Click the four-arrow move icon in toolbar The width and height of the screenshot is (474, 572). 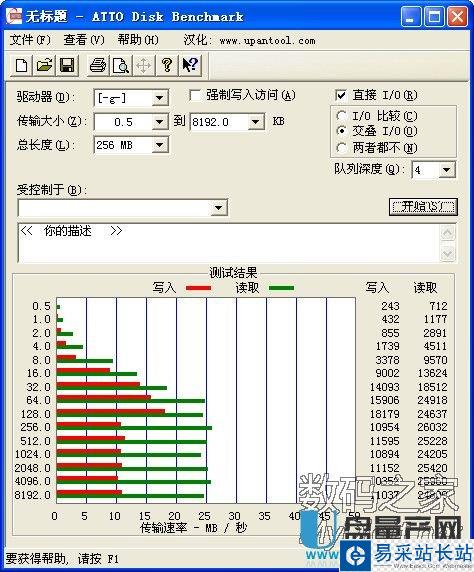click(x=143, y=65)
